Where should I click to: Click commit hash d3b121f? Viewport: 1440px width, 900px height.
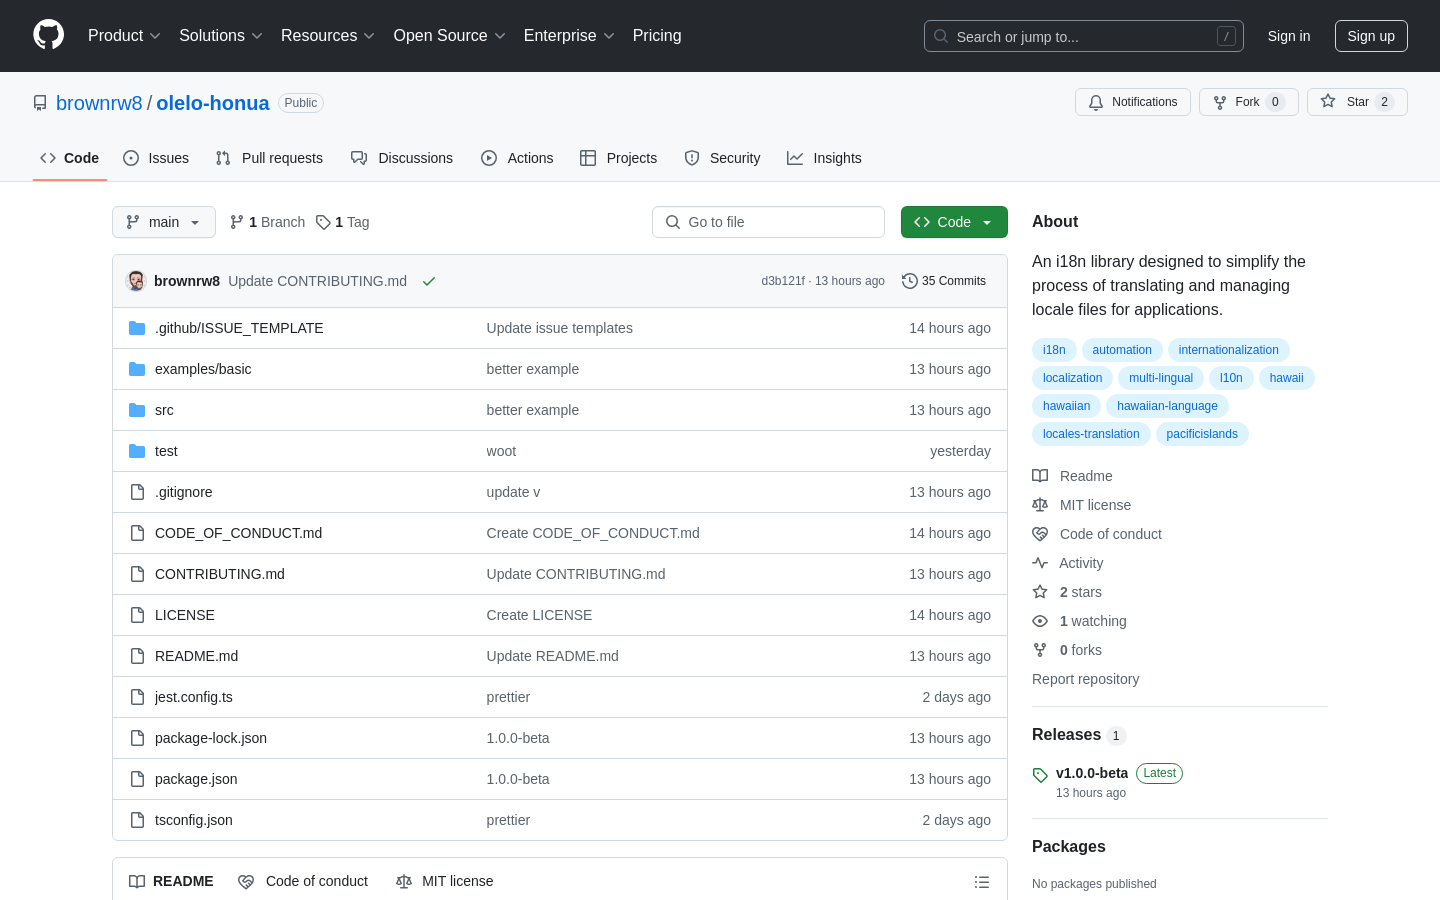tap(783, 281)
